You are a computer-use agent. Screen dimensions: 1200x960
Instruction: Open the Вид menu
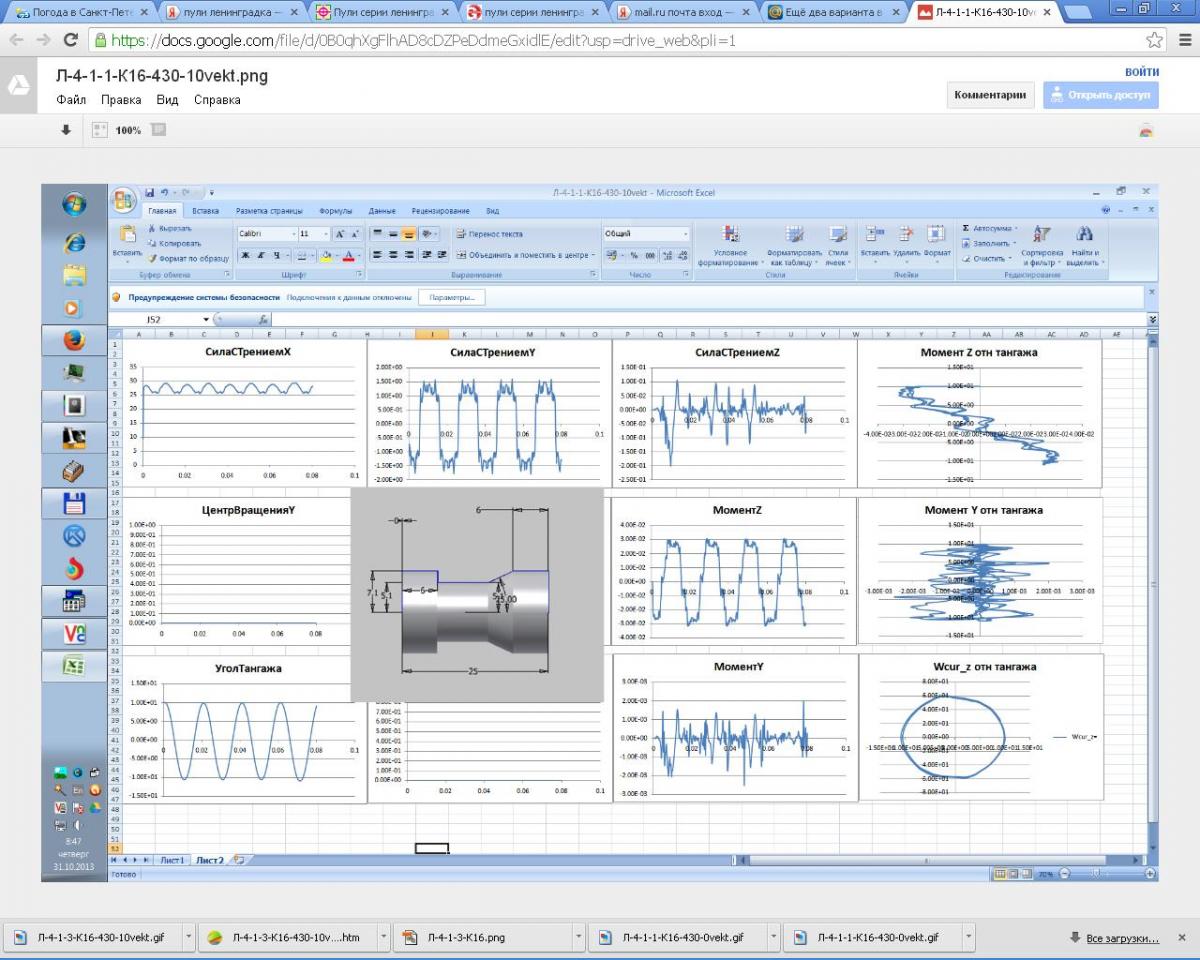tap(167, 100)
